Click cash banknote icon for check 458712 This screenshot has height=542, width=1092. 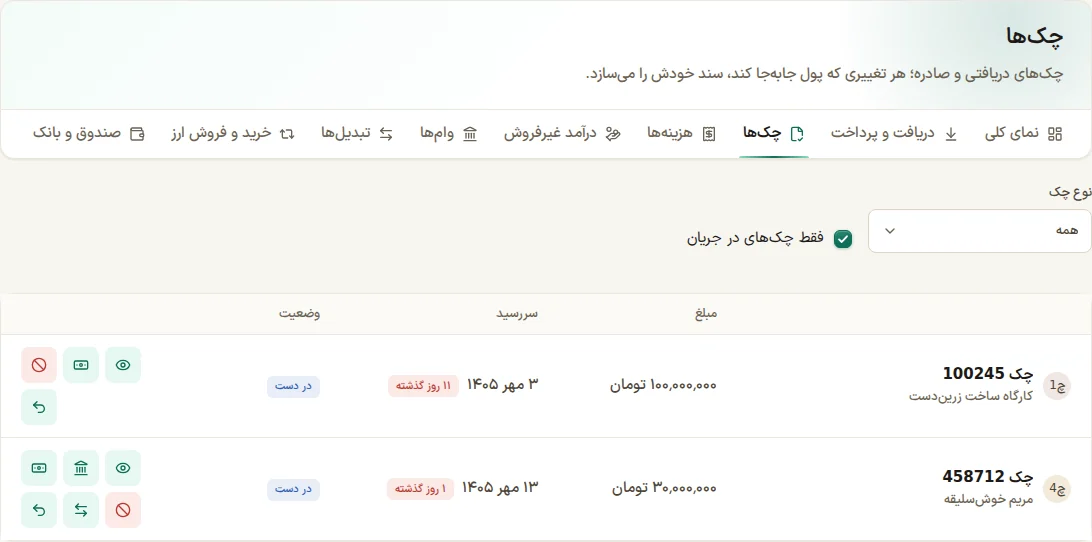pyautogui.click(x=39, y=468)
